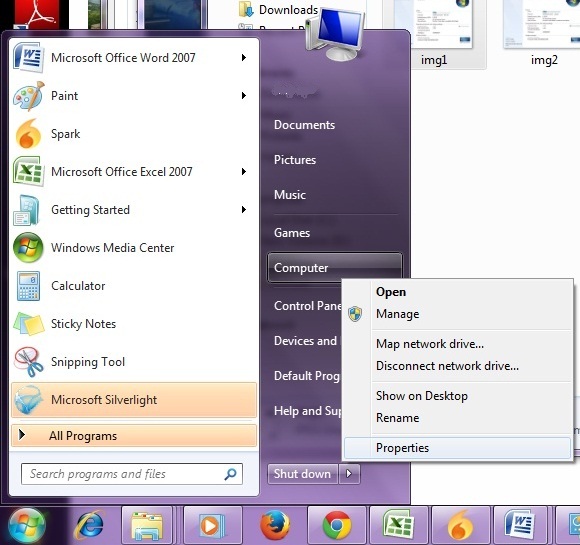Open Excel 2007 via its green icon
The height and width of the screenshot is (545, 580).
28,172
